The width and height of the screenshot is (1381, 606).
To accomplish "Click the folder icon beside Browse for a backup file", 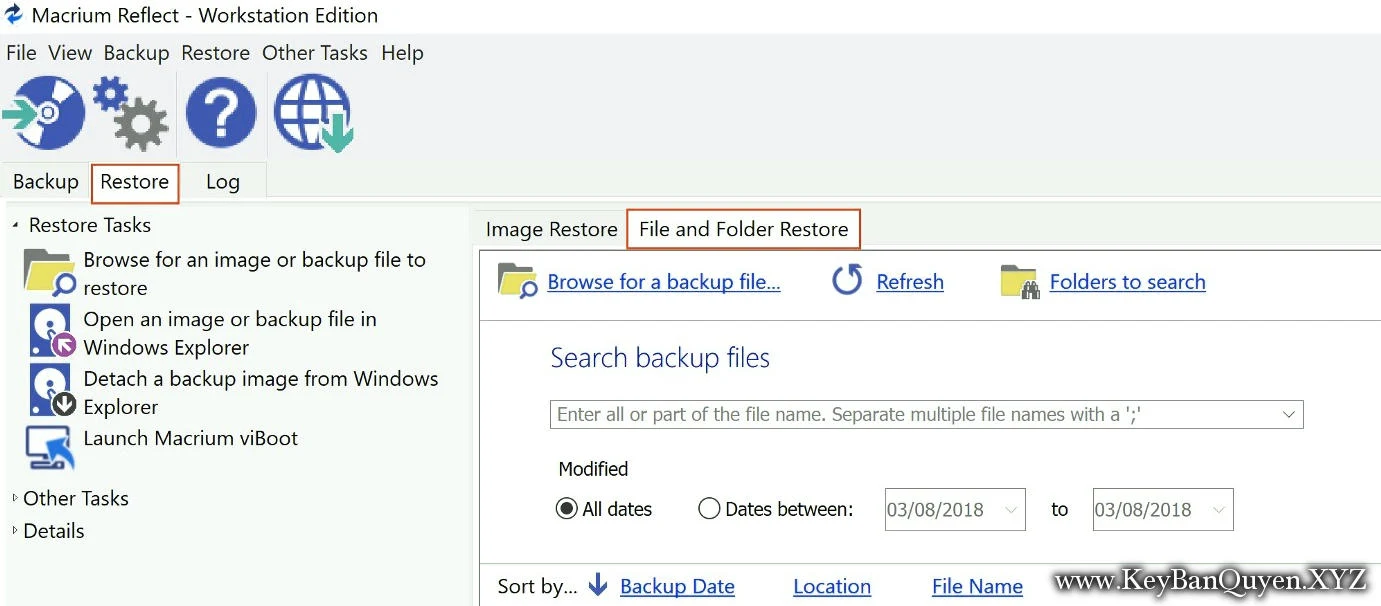I will (518, 282).
